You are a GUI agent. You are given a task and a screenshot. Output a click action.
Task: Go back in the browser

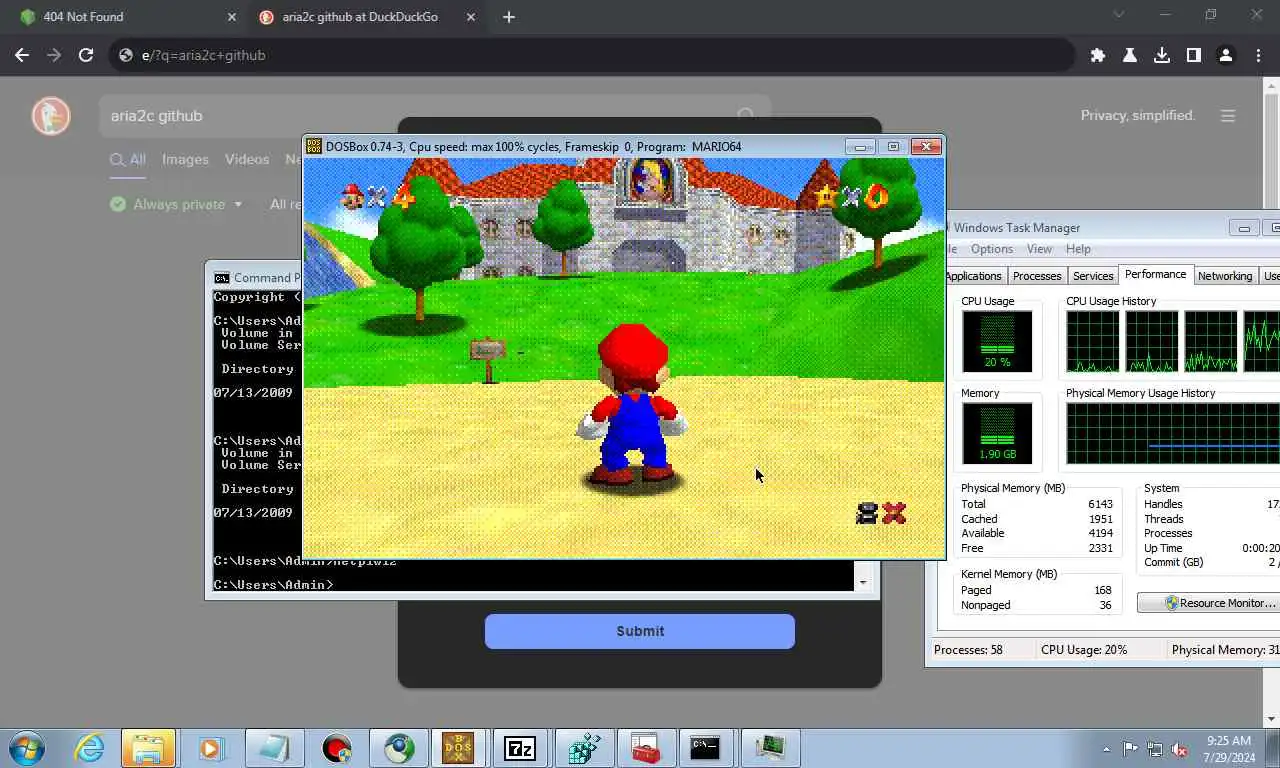tap(23, 55)
